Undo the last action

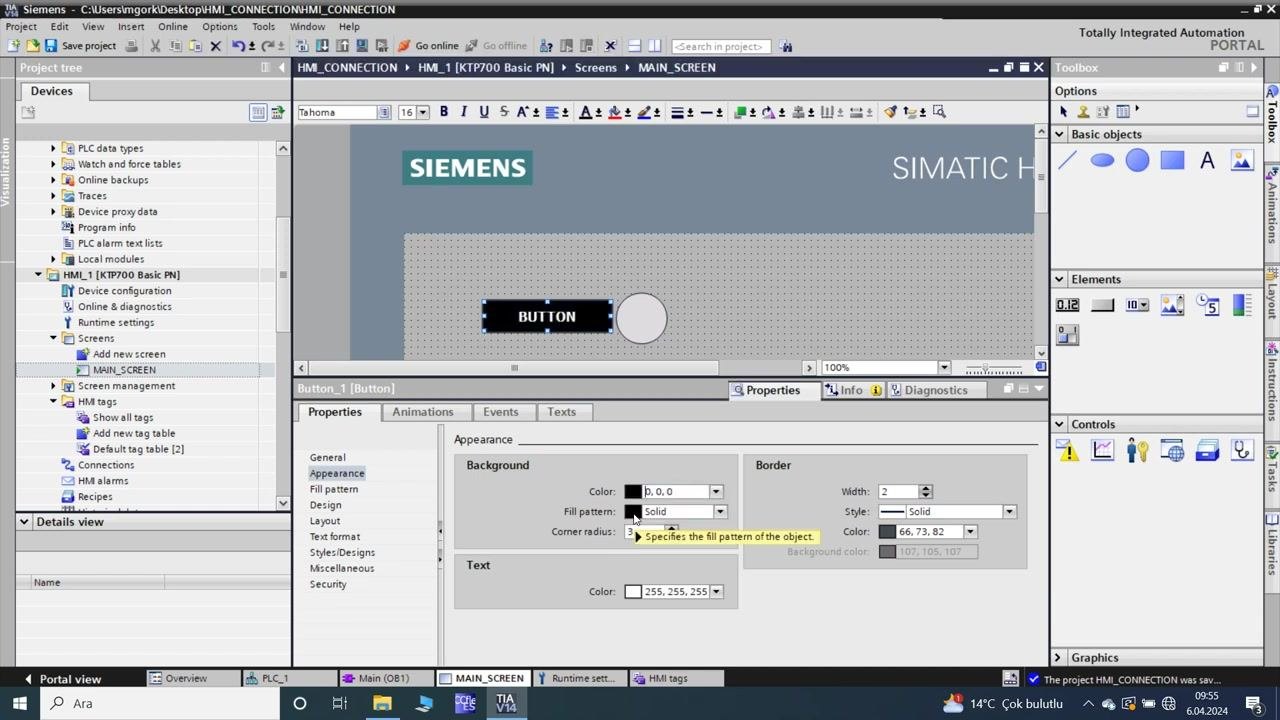[237, 46]
